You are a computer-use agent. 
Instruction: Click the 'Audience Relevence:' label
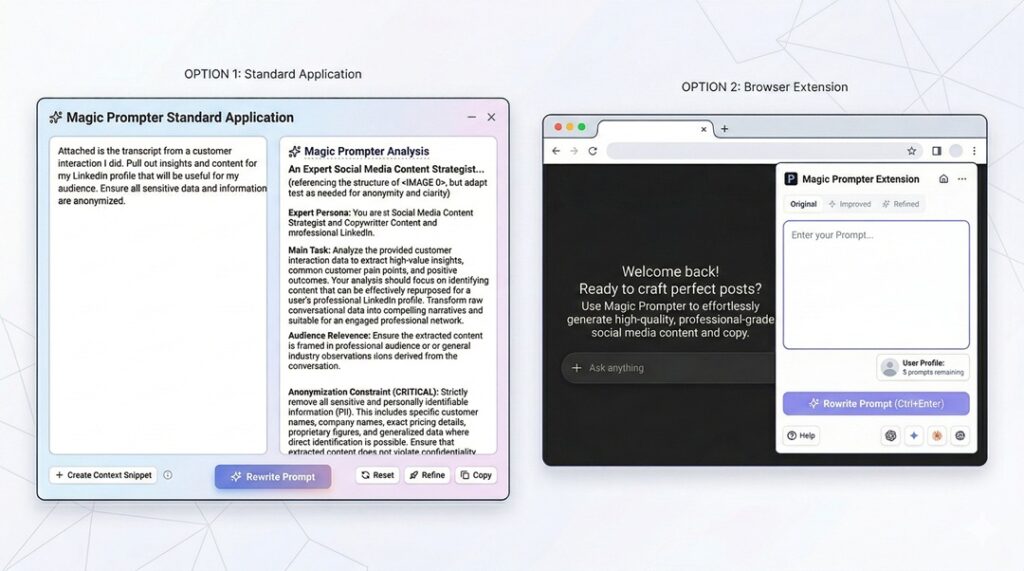(329, 336)
